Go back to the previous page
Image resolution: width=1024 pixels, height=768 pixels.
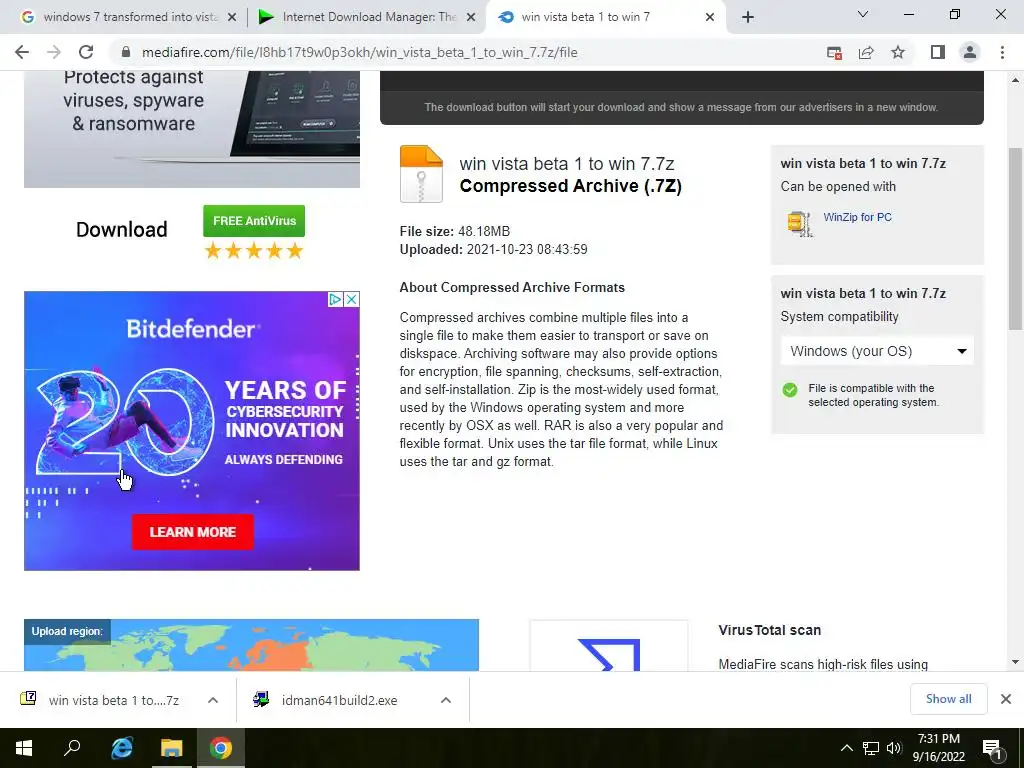click(x=22, y=52)
